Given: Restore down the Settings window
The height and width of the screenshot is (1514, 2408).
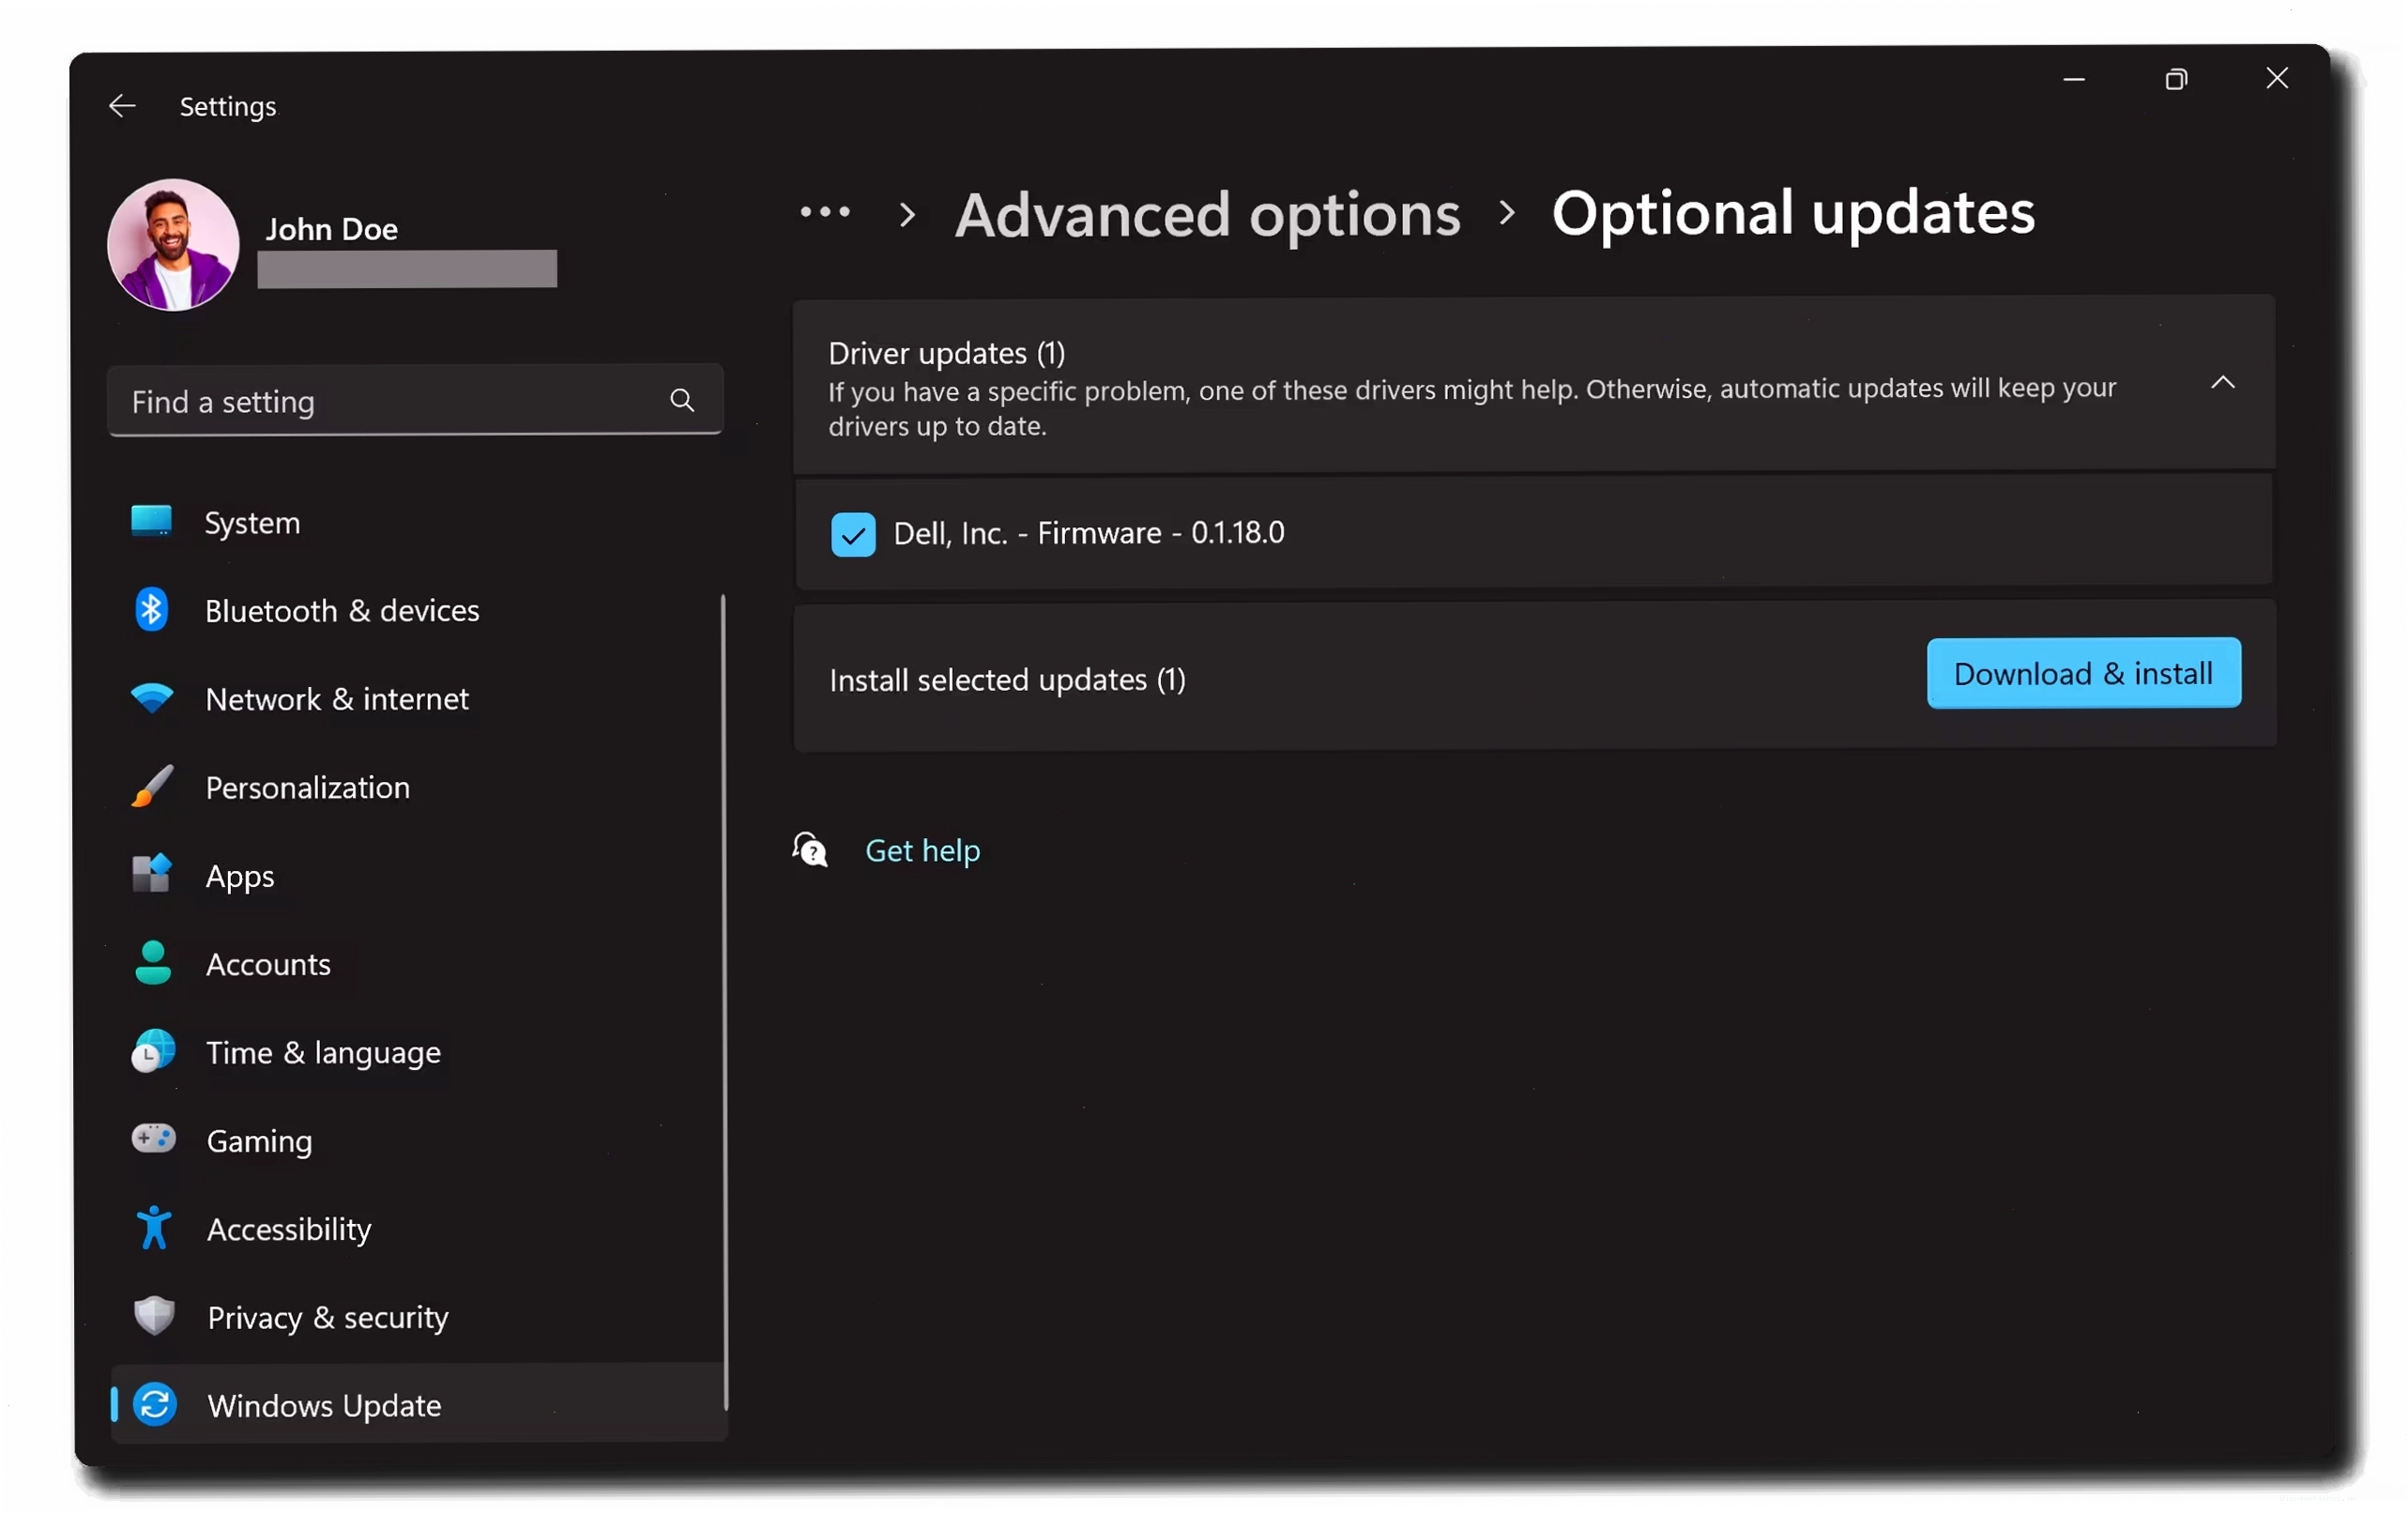Looking at the screenshot, I should tap(2176, 79).
